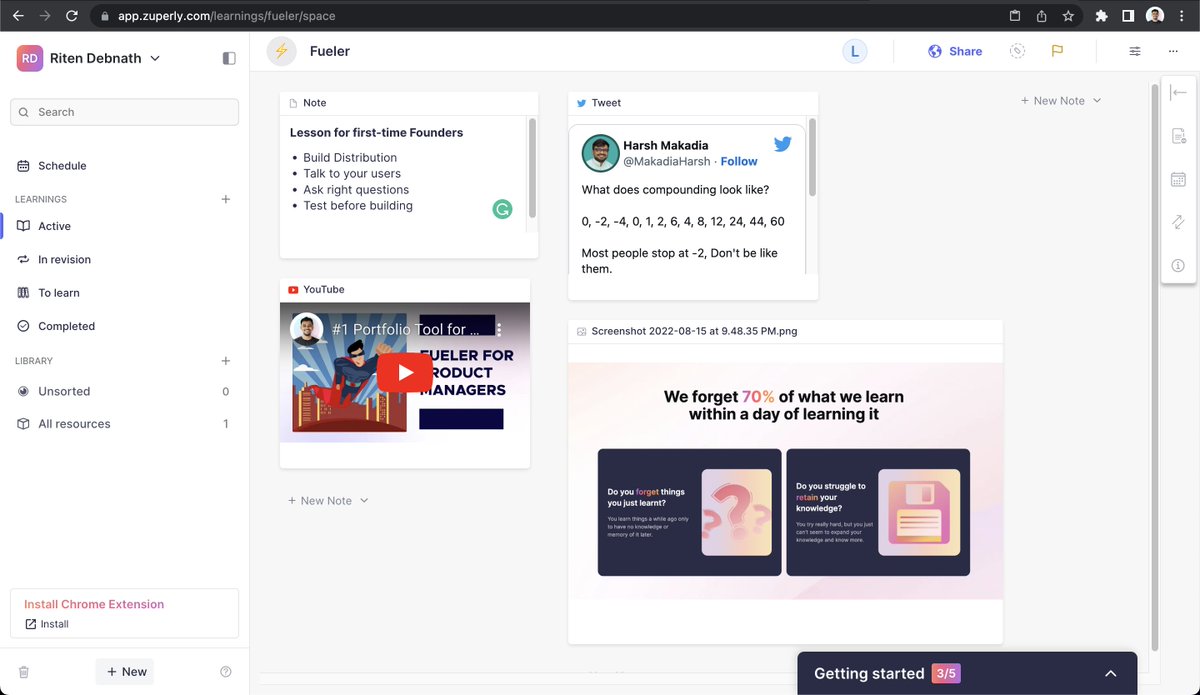Open the help question mark icon
This screenshot has width=1200, height=695.
tap(226, 672)
